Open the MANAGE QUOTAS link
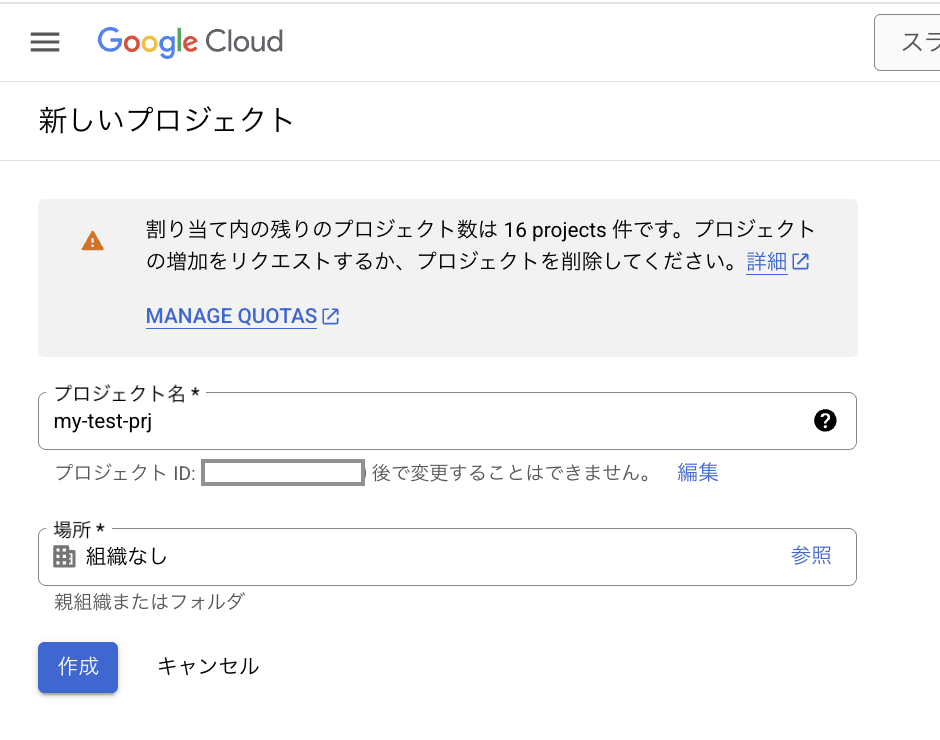Image resolution: width=940 pixels, height=740 pixels. point(231,317)
